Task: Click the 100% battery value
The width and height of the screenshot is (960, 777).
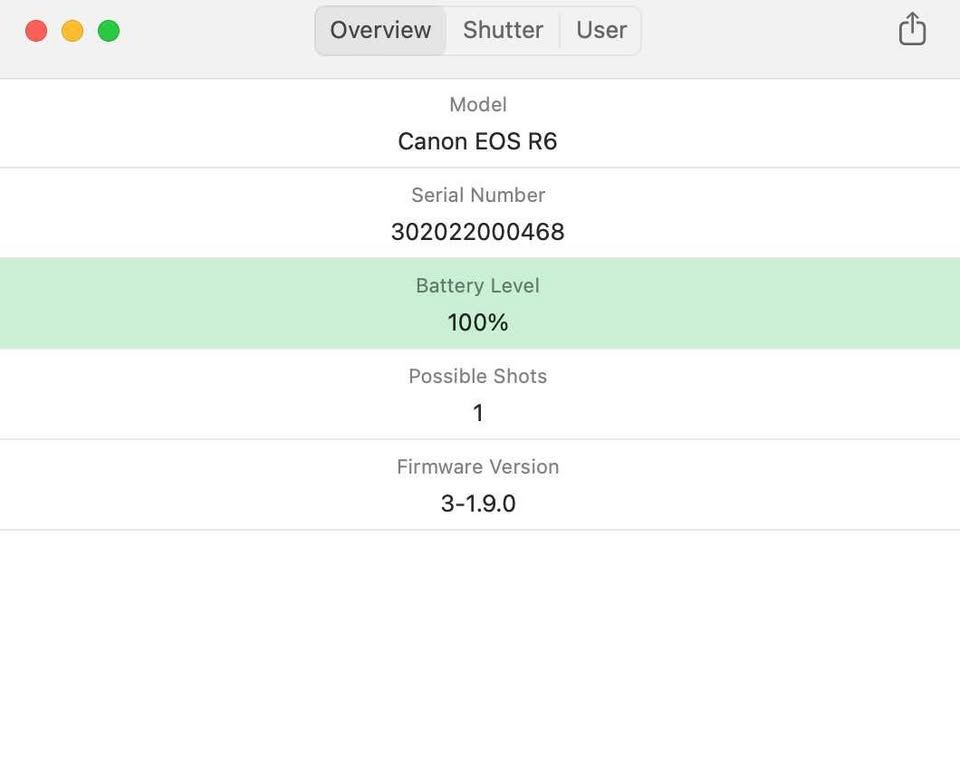Action: pyautogui.click(x=478, y=323)
